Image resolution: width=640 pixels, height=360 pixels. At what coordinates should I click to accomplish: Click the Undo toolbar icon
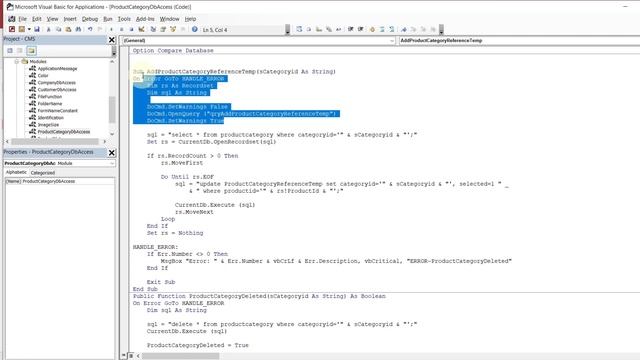coord(90,29)
